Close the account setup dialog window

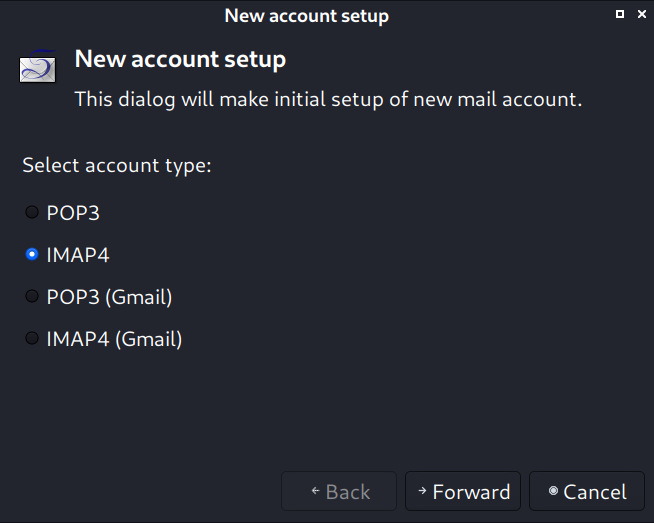point(640,14)
